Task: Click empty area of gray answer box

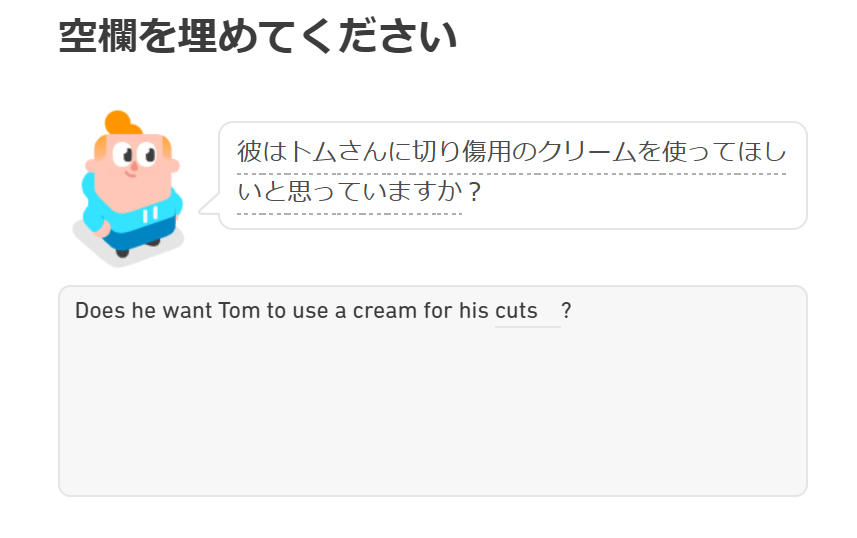Action: (432, 420)
